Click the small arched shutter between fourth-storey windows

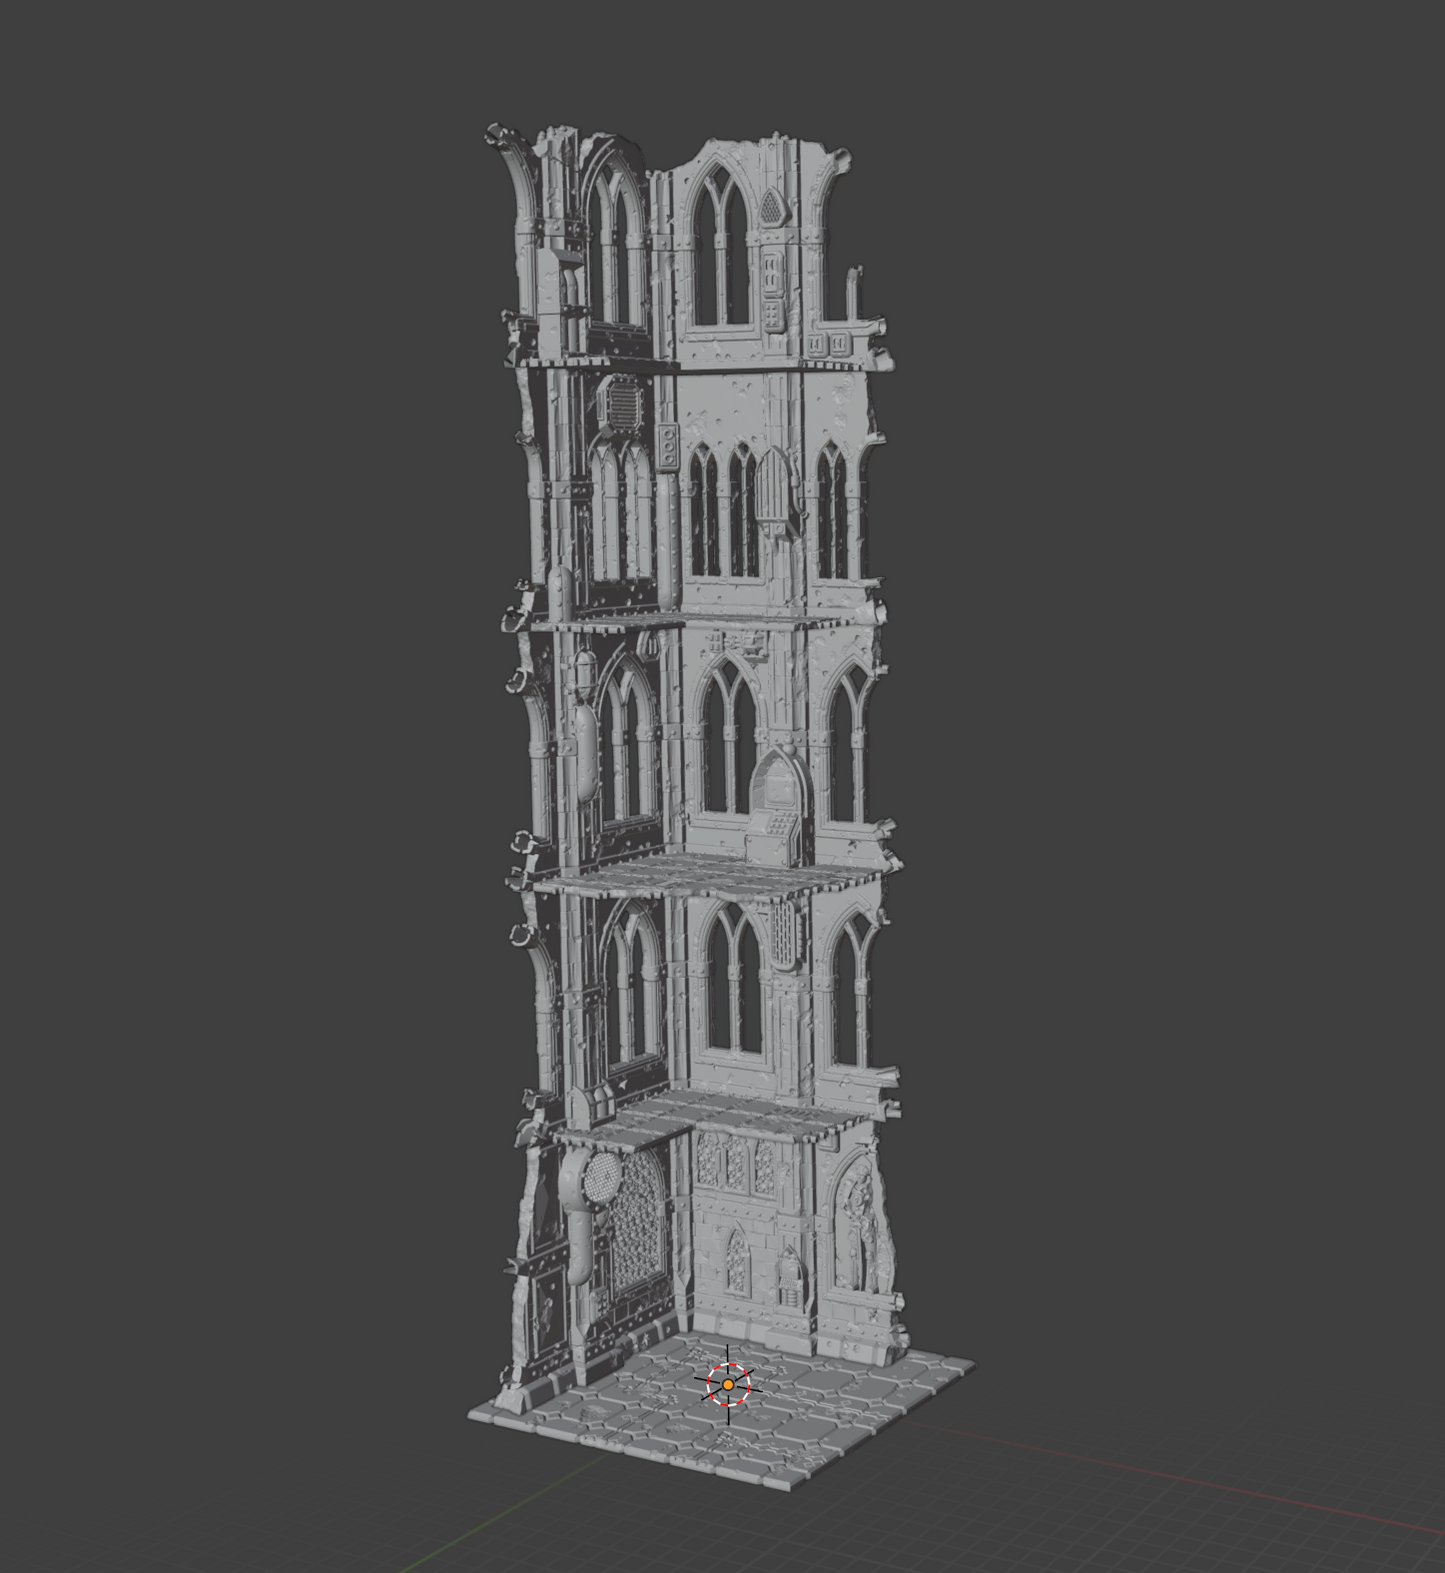point(773,489)
